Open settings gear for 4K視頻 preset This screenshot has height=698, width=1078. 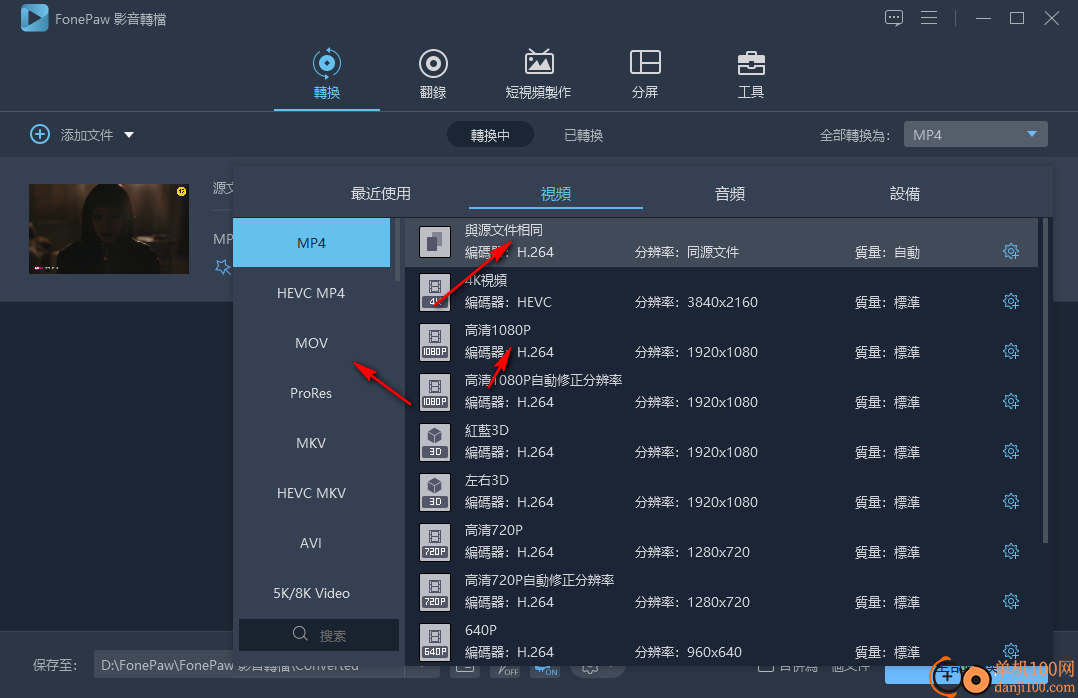click(x=1011, y=301)
